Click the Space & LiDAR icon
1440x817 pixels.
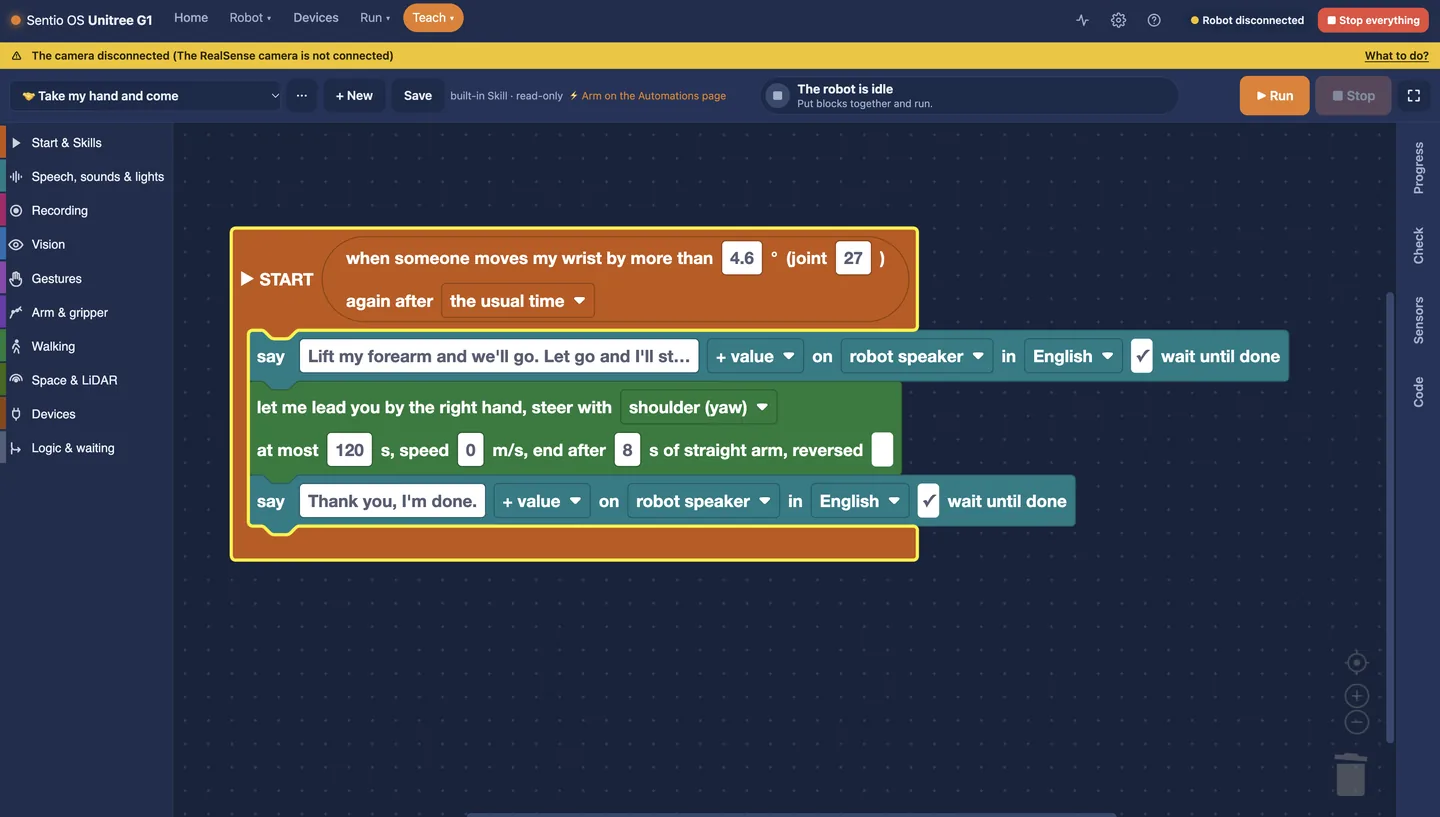16,380
